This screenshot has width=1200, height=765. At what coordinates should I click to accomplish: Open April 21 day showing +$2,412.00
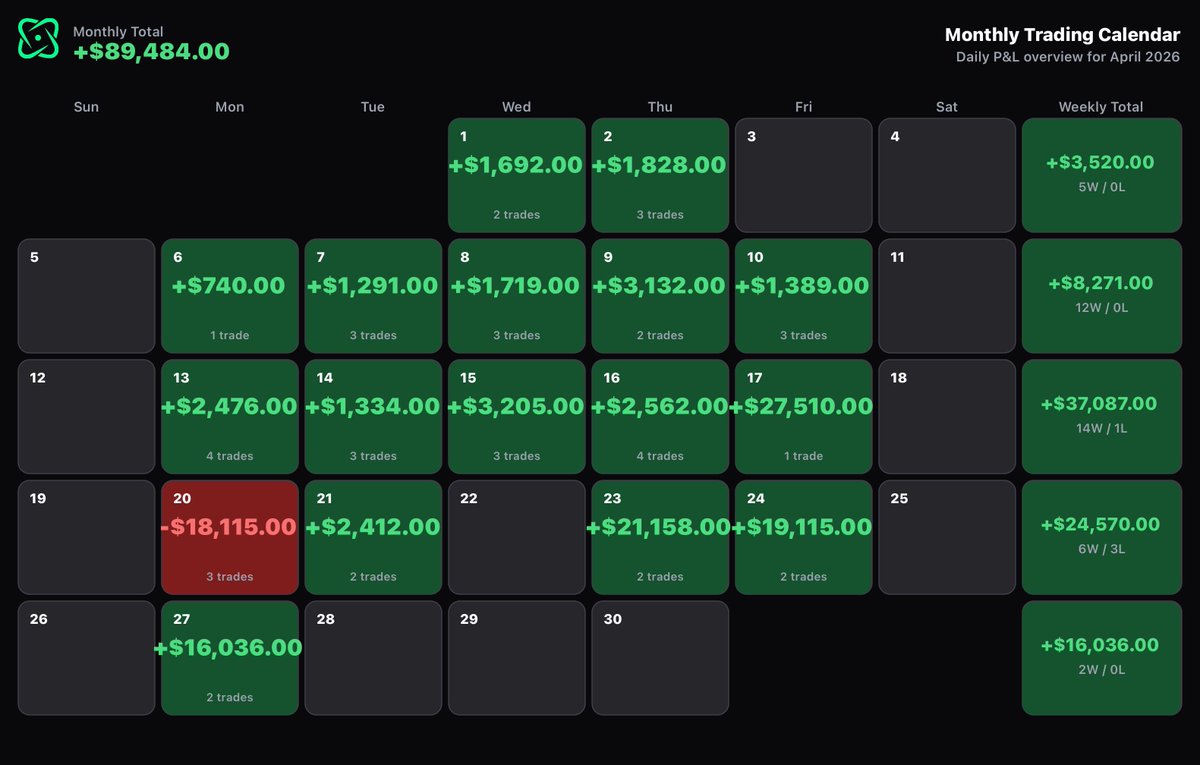tap(373, 537)
